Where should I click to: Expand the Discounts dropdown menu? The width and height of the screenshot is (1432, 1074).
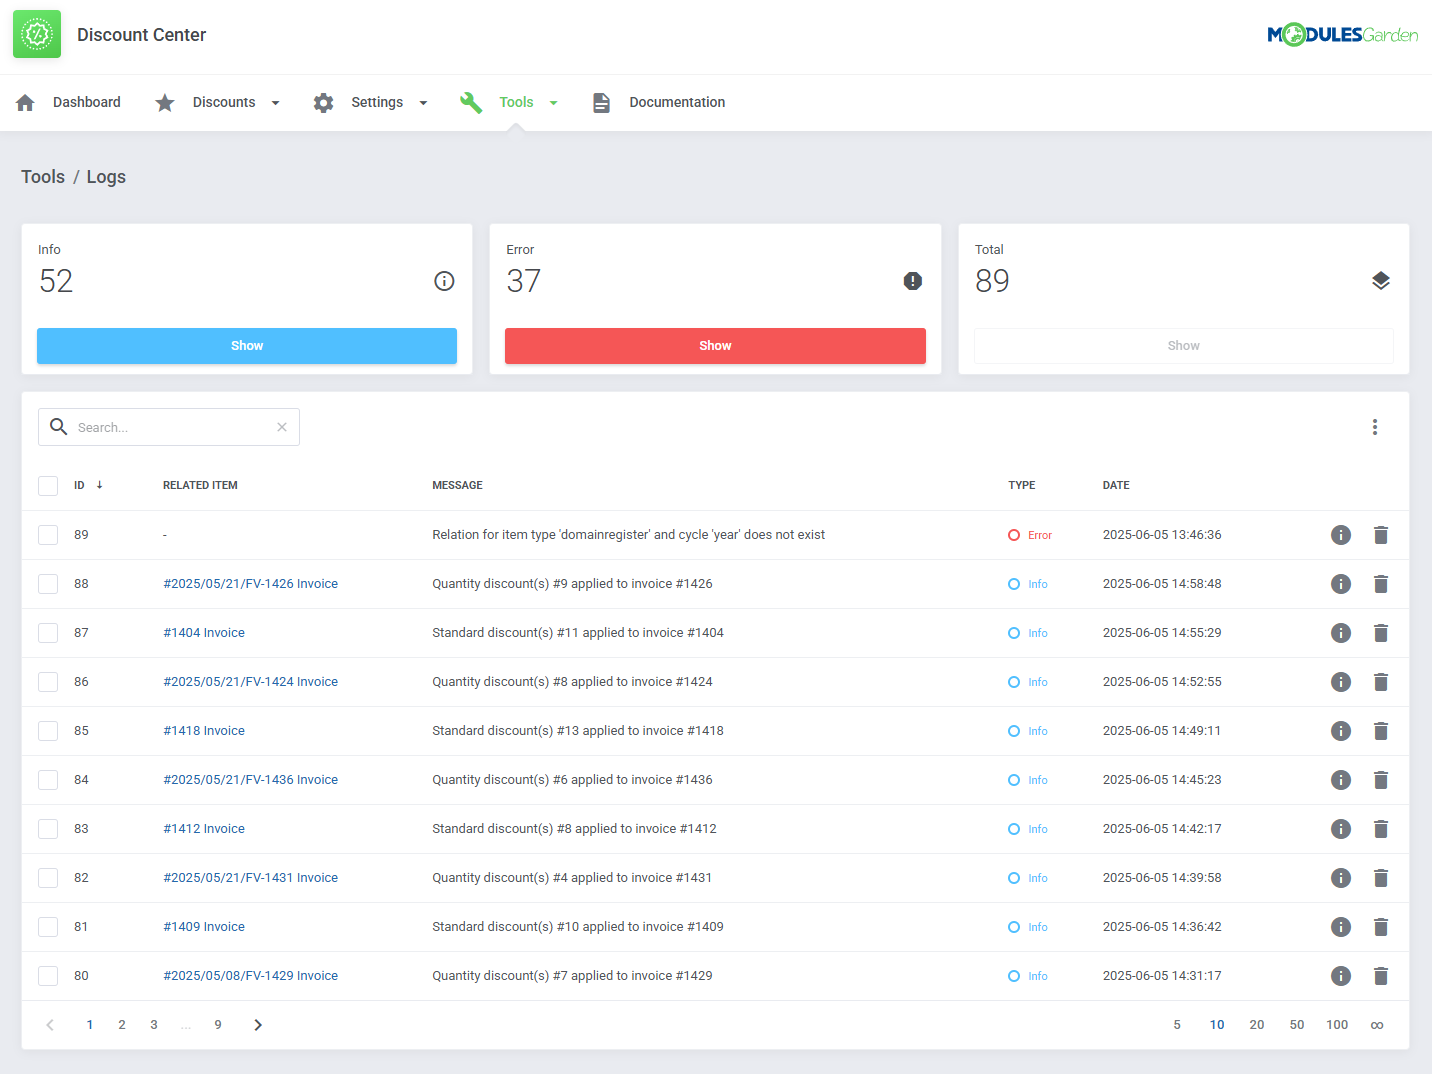tap(276, 102)
